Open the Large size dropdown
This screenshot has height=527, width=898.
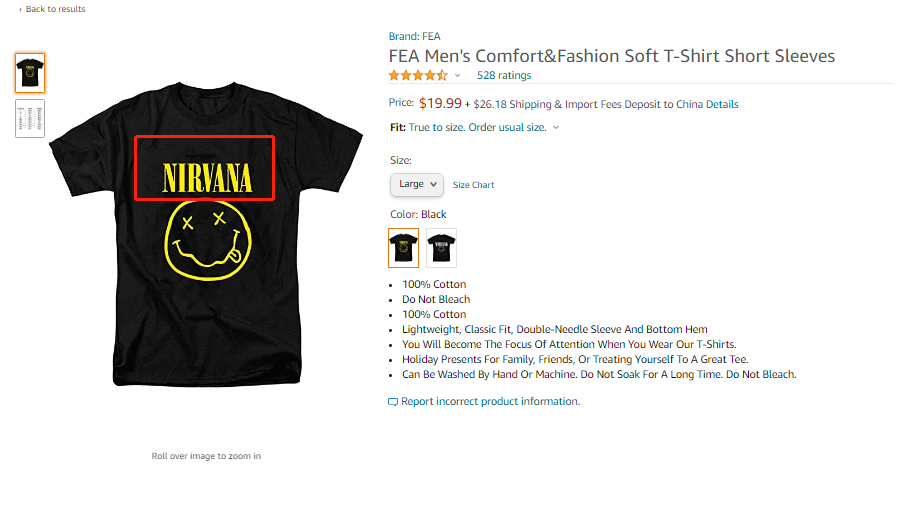click(417, 184)
